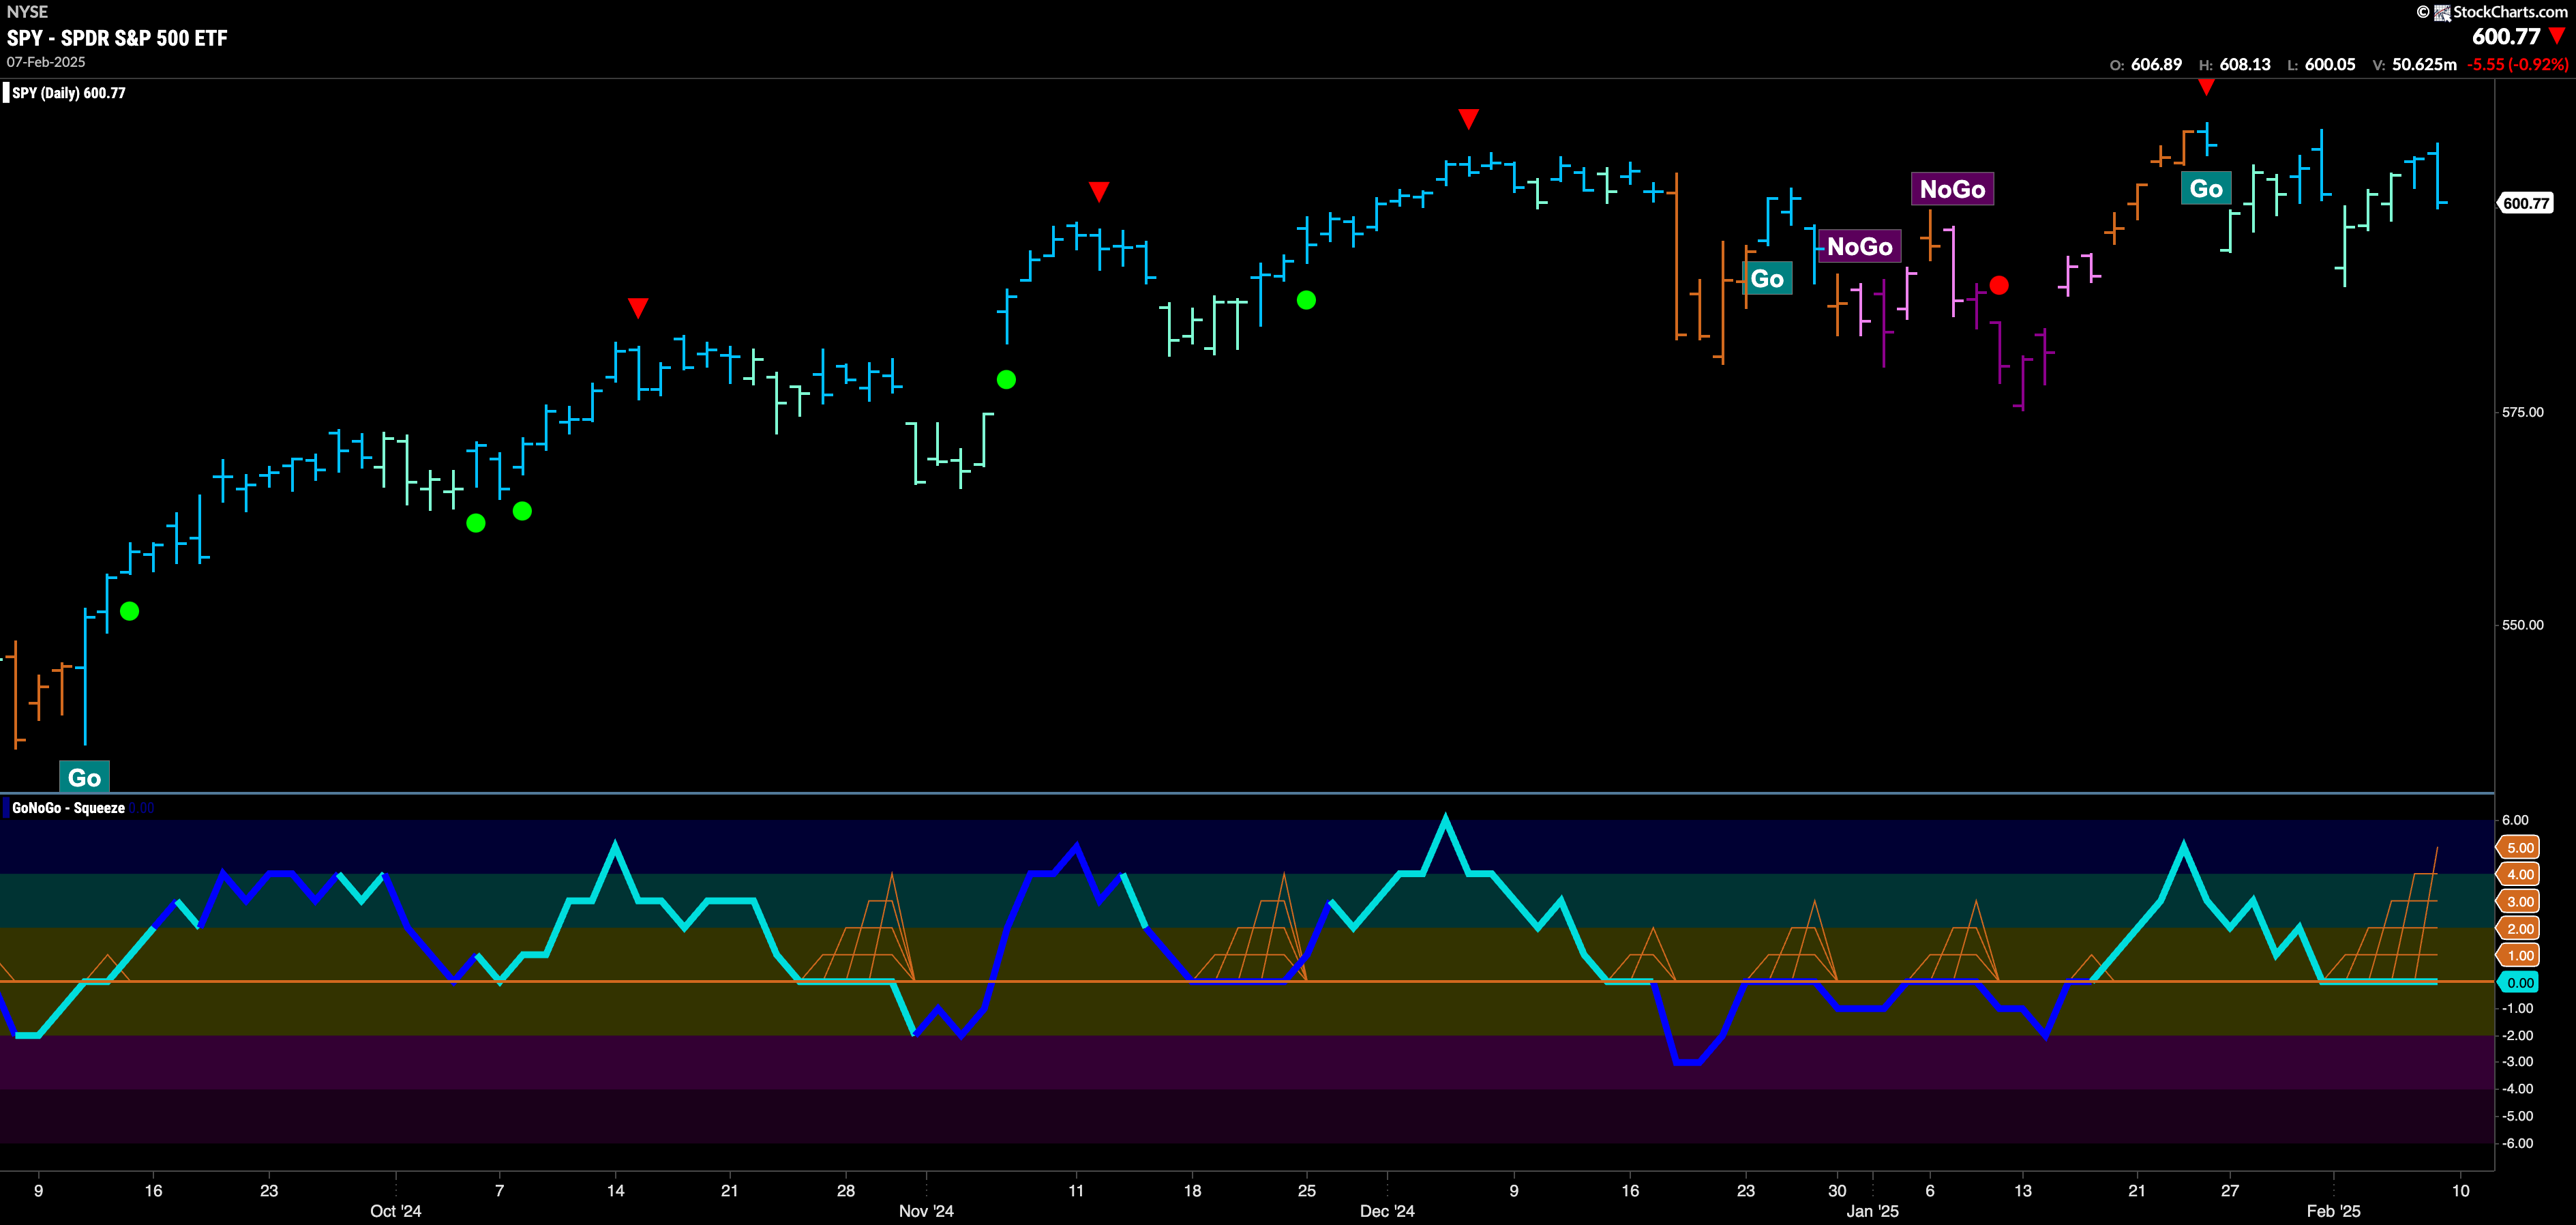This screenshot has width=2576, height=1225.
Task: Click the NYSE exchange label
Action: coord(27,12)
